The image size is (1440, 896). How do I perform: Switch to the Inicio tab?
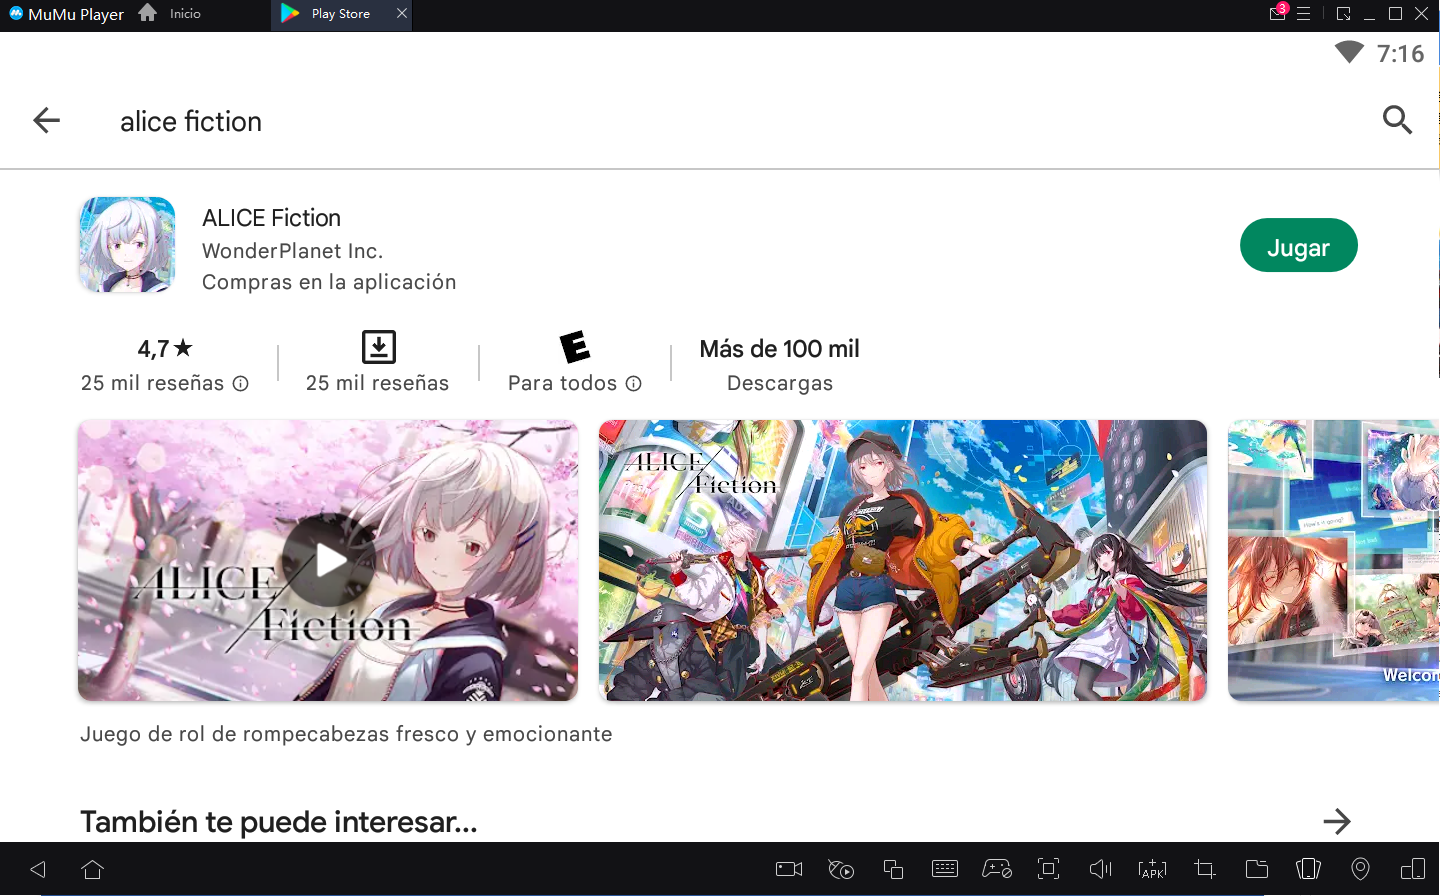[171, 14]
